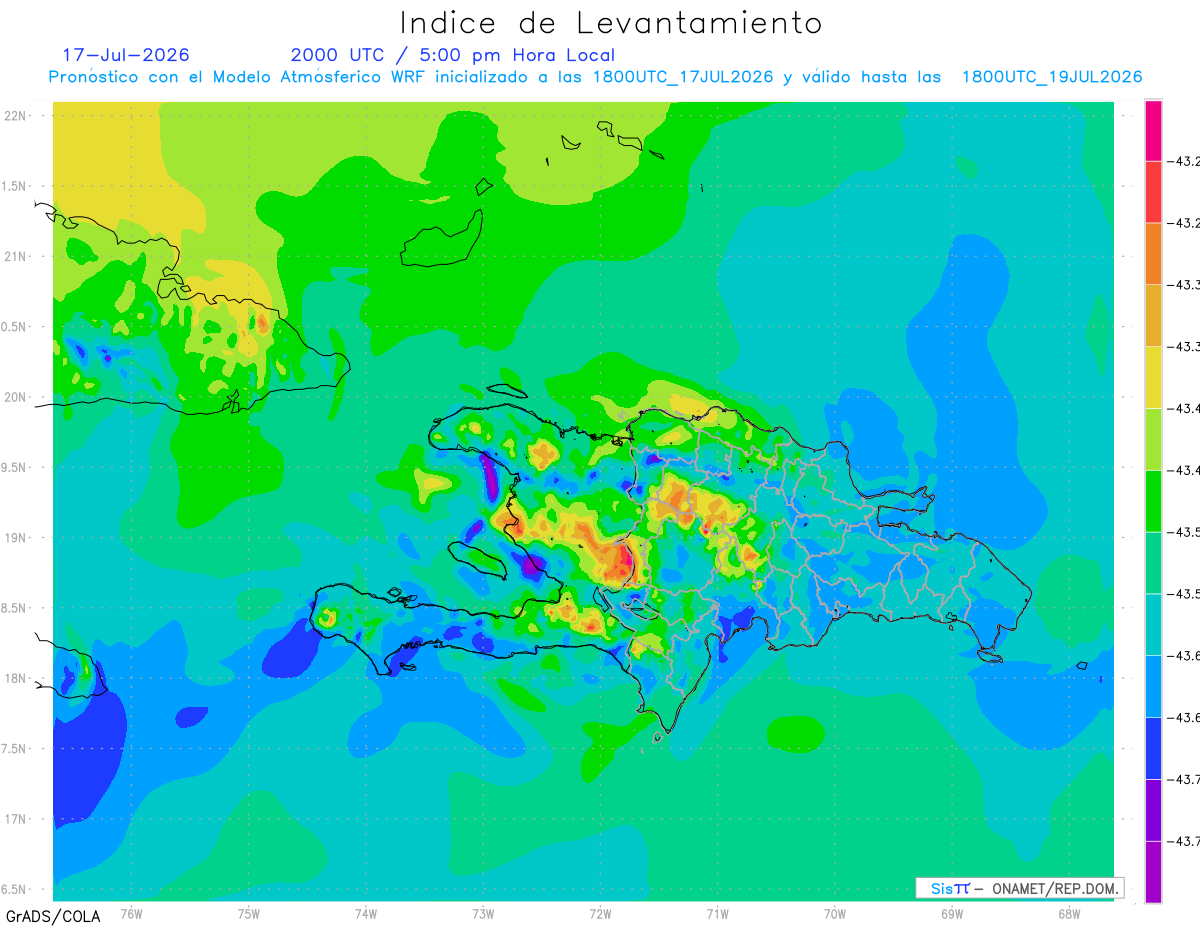Choose the light blue legend swatch

click(1153, 686)
